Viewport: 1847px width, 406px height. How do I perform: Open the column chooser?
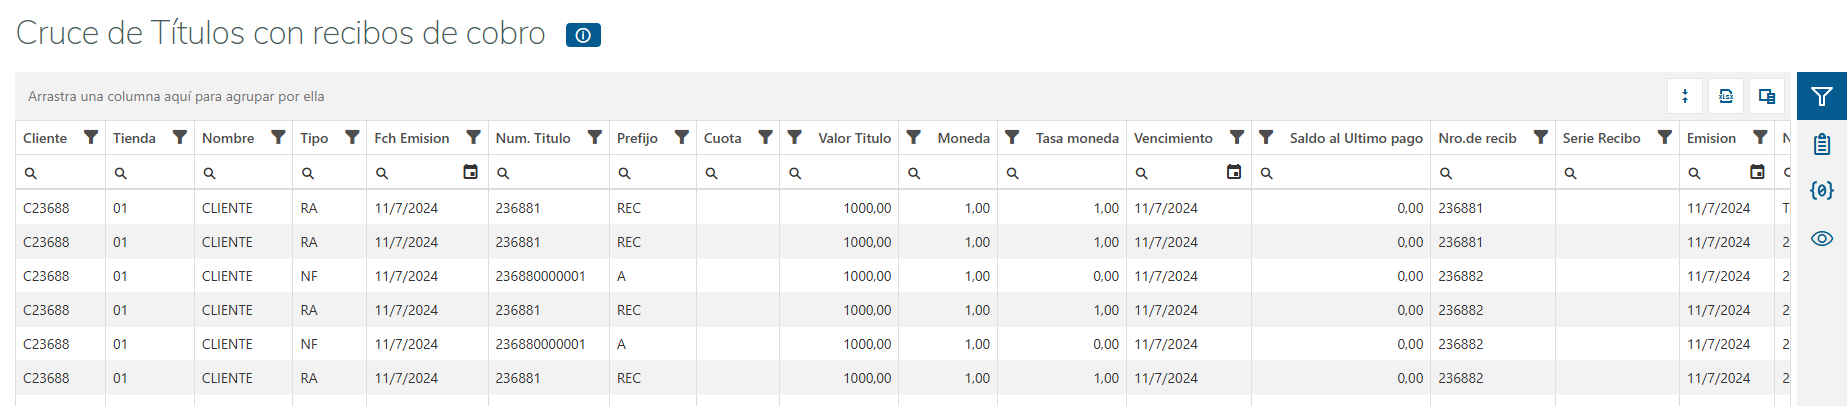[1767, 96]
